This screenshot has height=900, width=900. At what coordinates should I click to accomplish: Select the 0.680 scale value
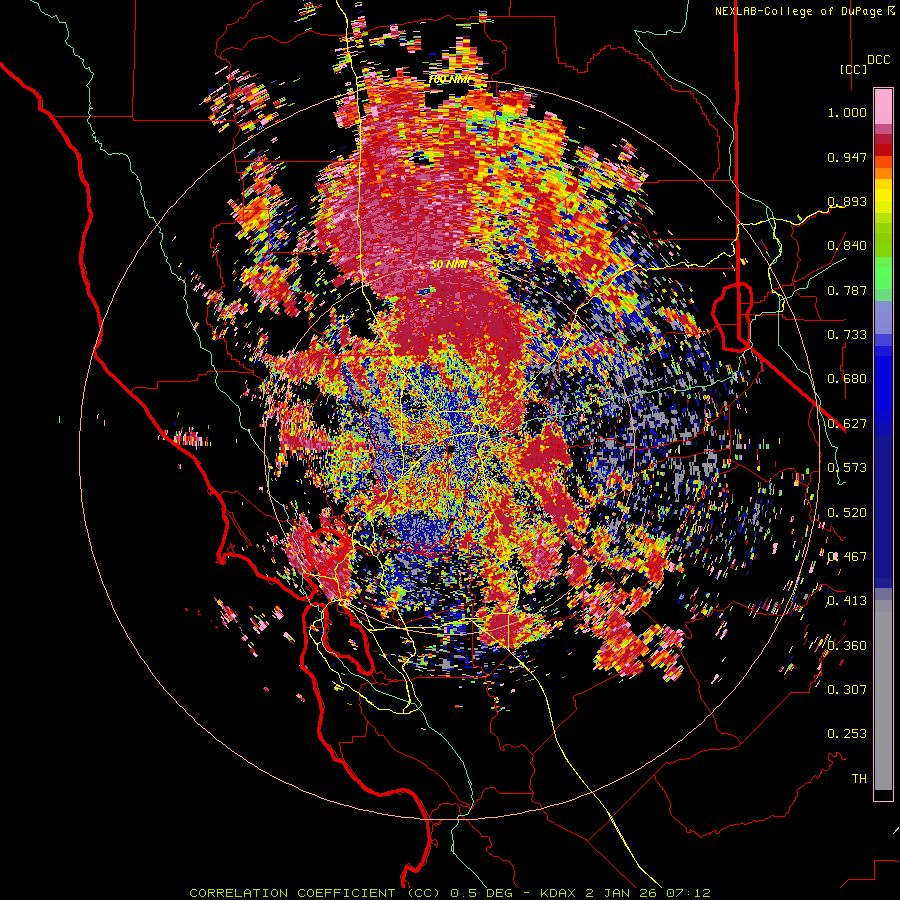click(847, 379)
